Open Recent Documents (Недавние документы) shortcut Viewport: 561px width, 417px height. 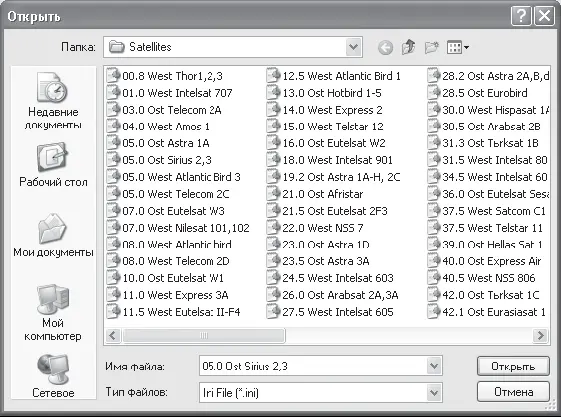53,101
